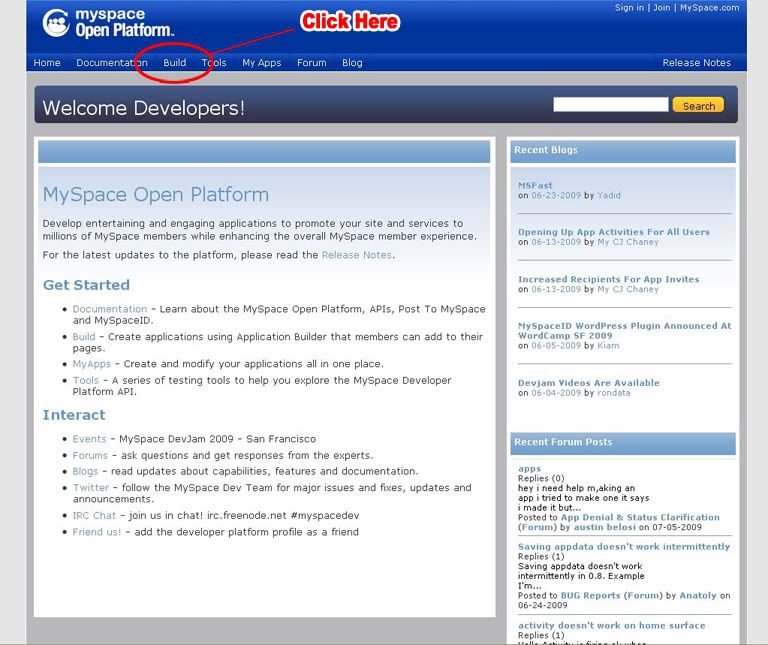Open the Blog nav item
768x645 pixels.
click(352, 63)
